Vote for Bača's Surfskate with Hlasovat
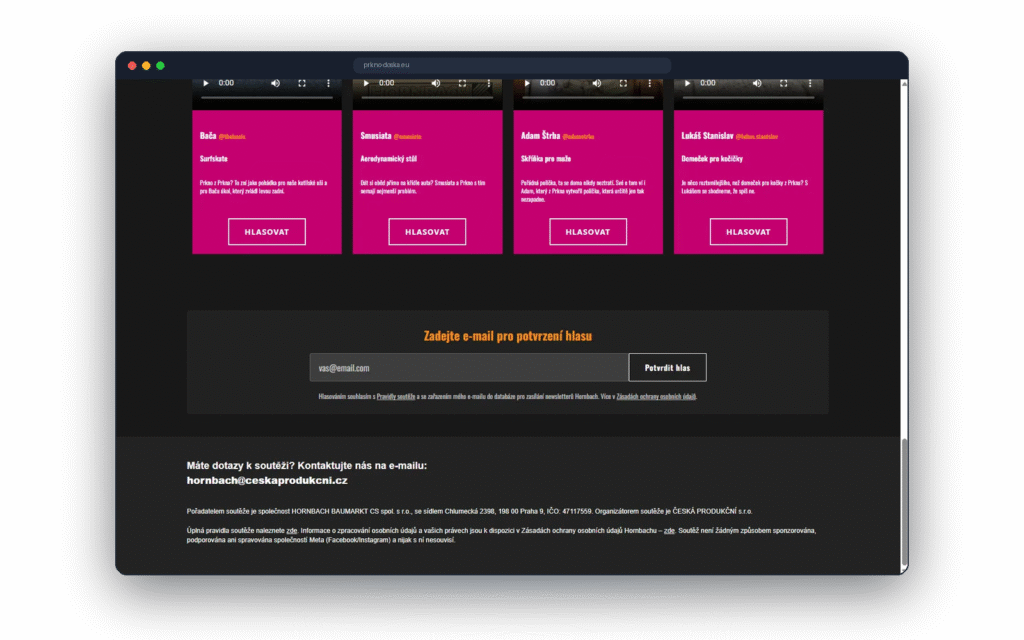The width and height of the screenshot is (1024, 640). (x=266, y=232)
